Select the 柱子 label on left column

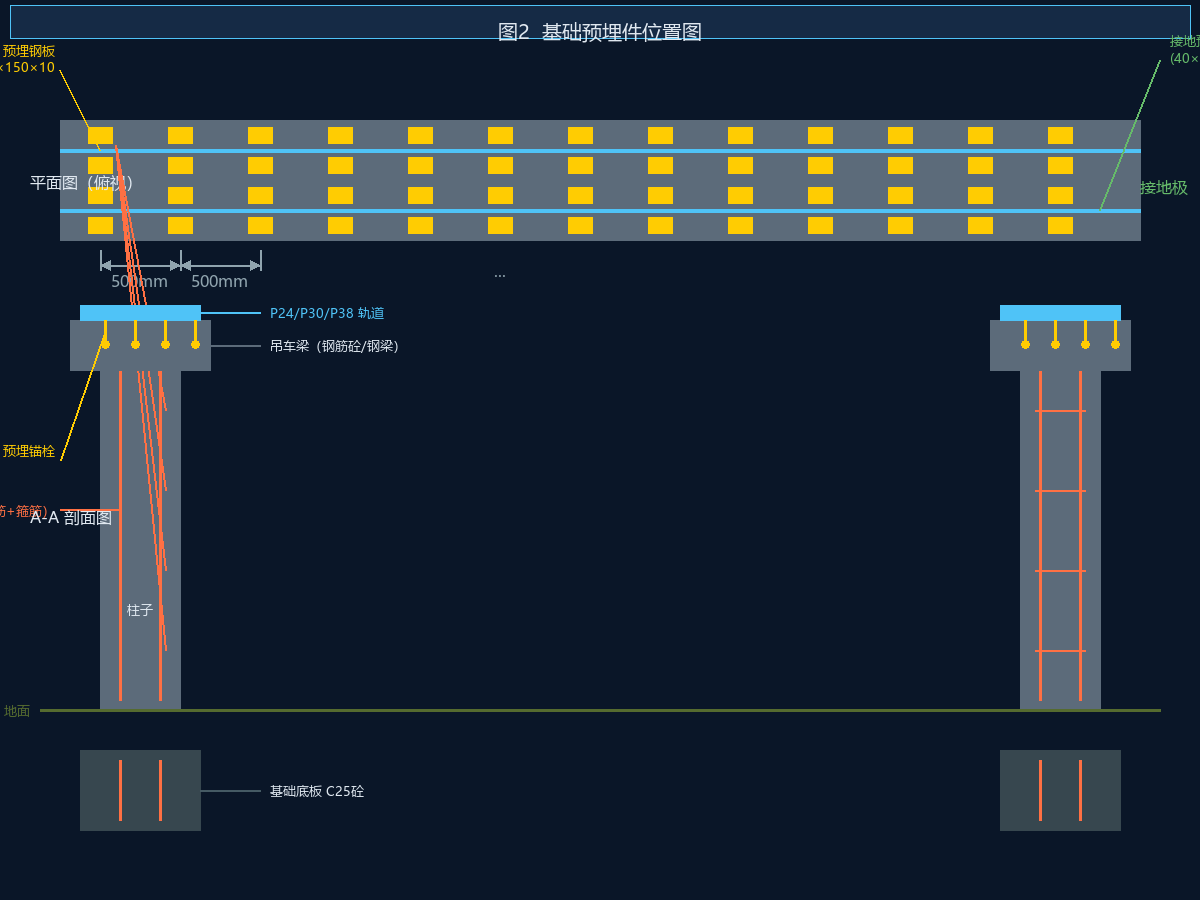click(x=140, y=610)
